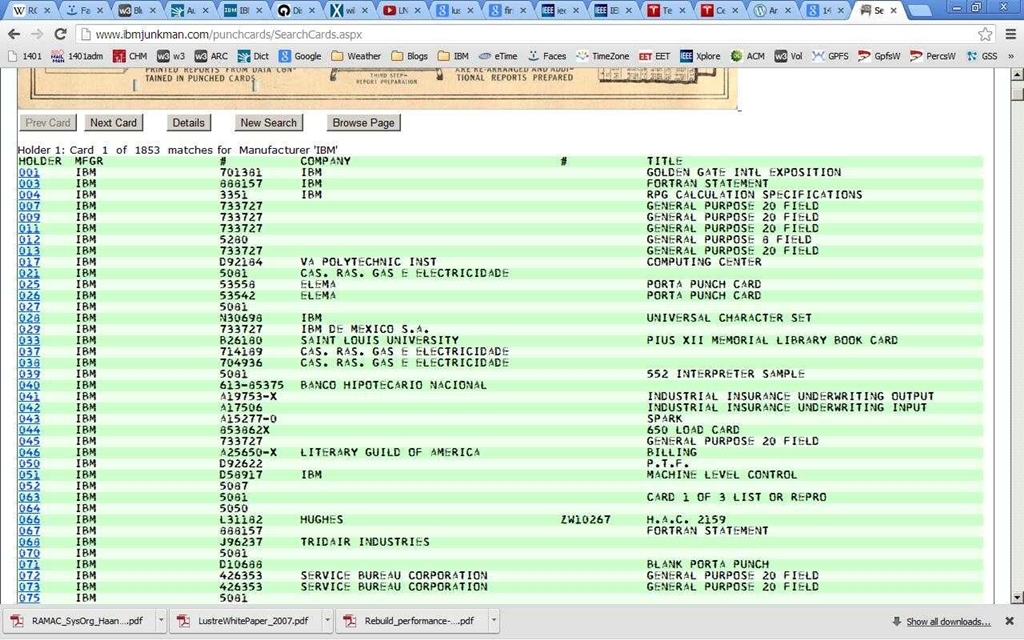Close the downloads bar
Screen dimensions: 1024x640
pos(1009,621)
